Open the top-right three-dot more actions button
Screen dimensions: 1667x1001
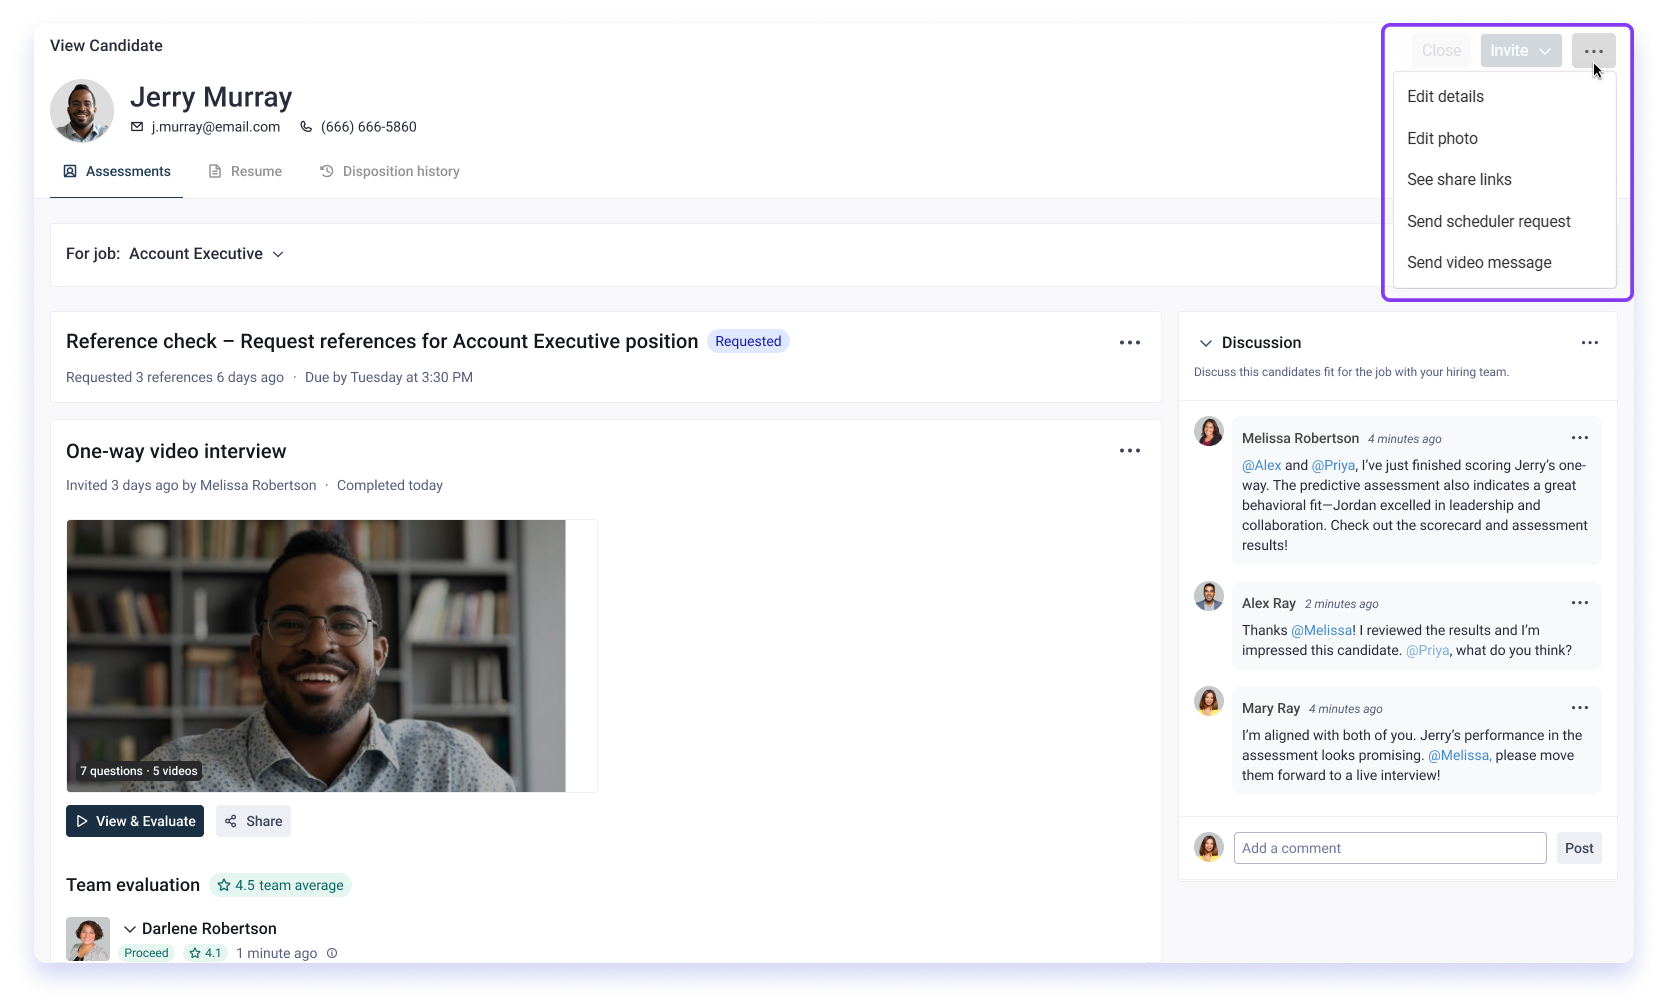tap(1593, 51)
